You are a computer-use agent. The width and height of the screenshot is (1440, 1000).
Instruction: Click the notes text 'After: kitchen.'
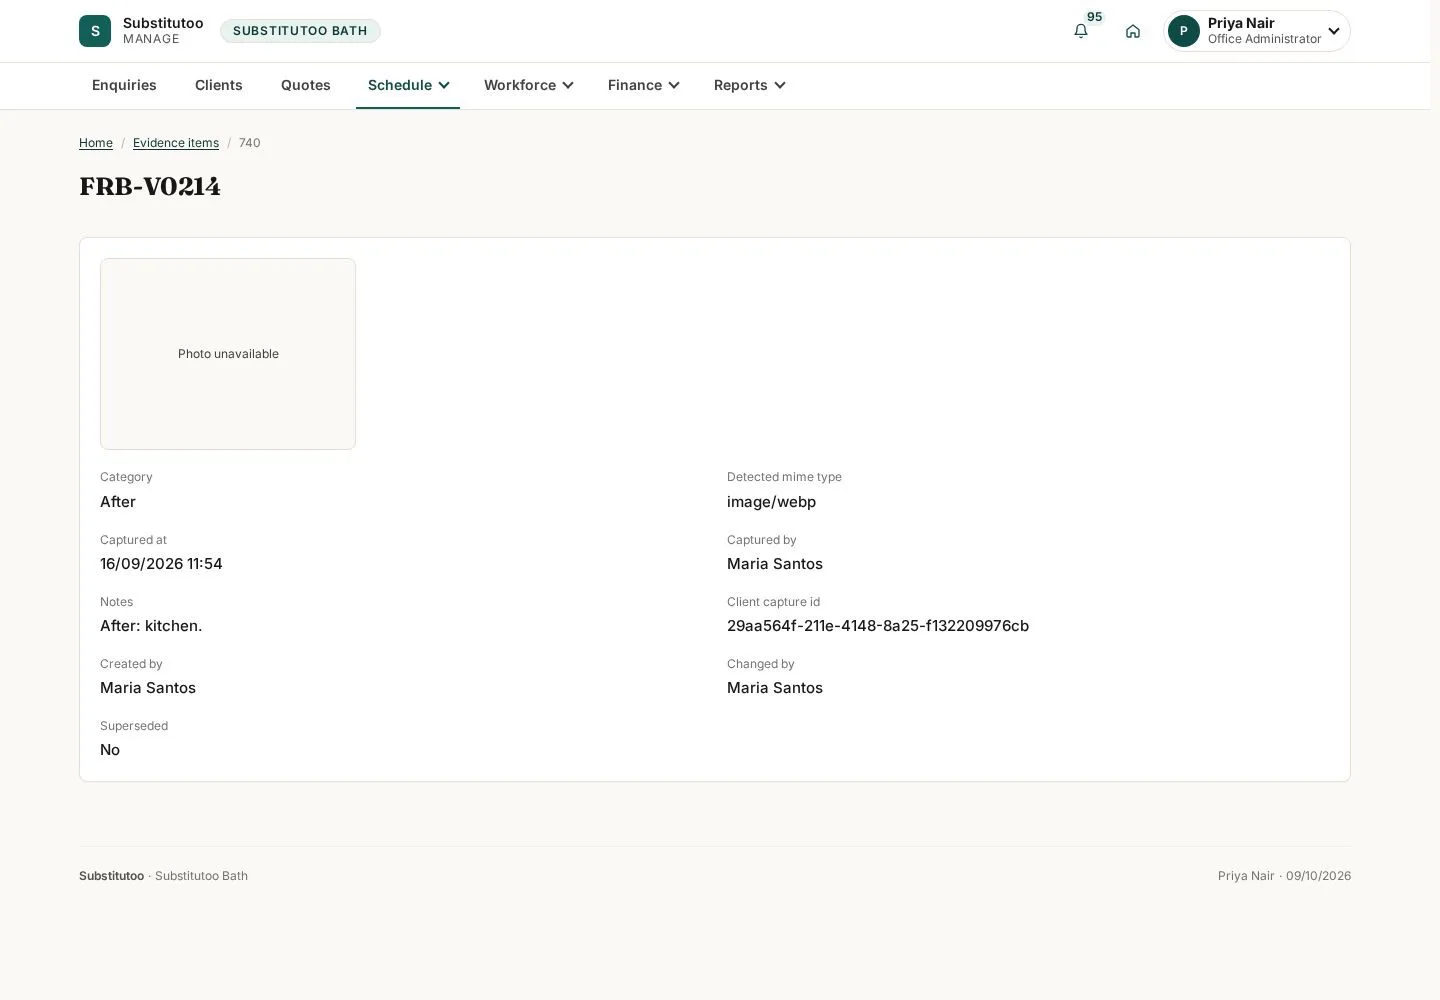(x=151, y=626)
